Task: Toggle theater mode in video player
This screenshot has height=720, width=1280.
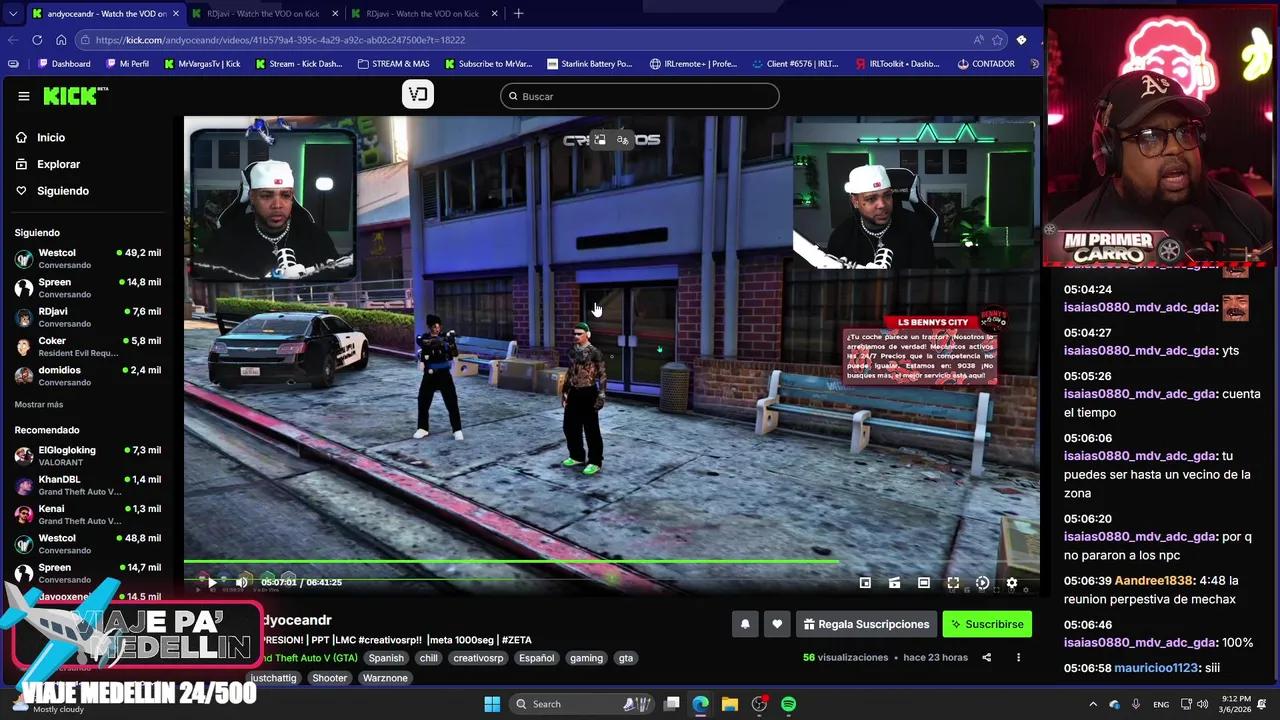Action: click(924, 582)
